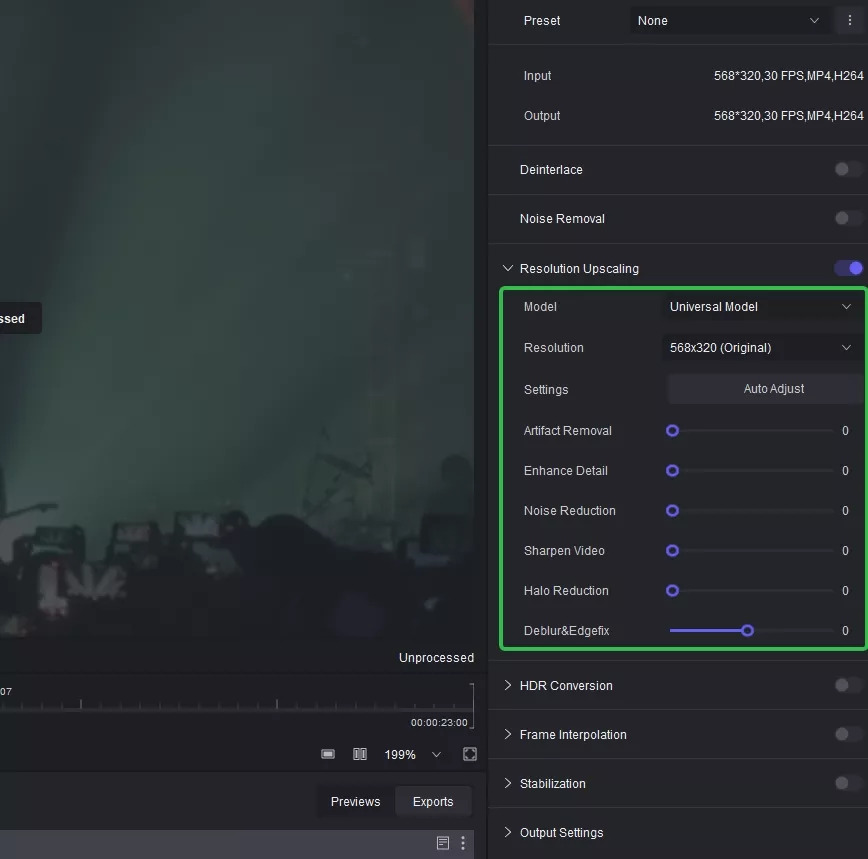This screenshot has height=859, width=868.
Task: Open the Model dropdown showing Universal Model
Action: (x=760, y=307)
